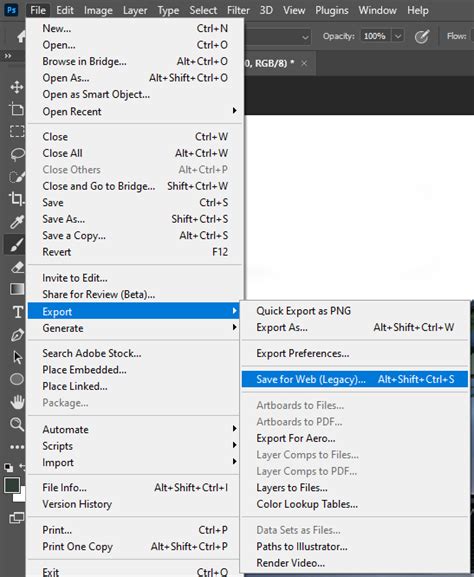Open File Info... dialog
The image size is (474, 577).
134,488
